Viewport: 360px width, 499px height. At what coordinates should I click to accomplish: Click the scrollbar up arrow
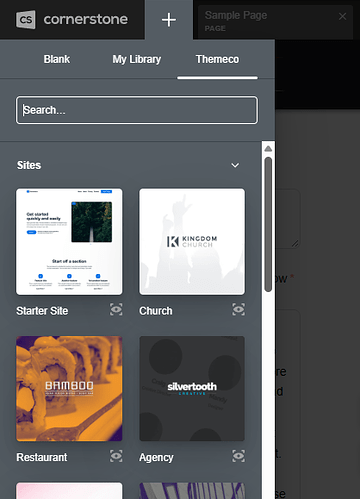[268, 149]
